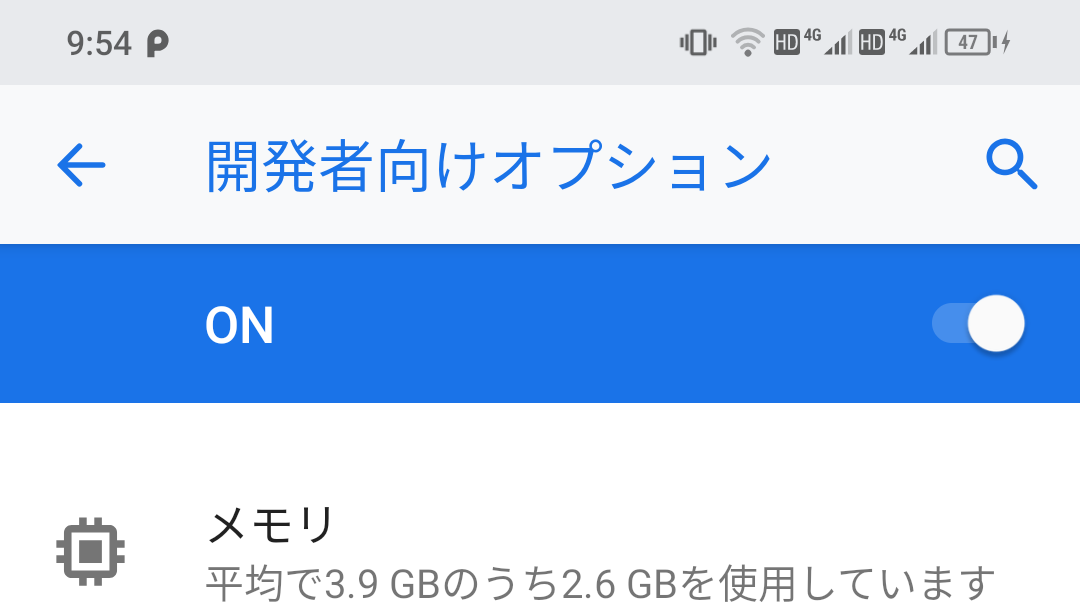Tap the ON label in blue bar
The image size is (1080, 607).
pyautogui.click(x=239, y=325)
